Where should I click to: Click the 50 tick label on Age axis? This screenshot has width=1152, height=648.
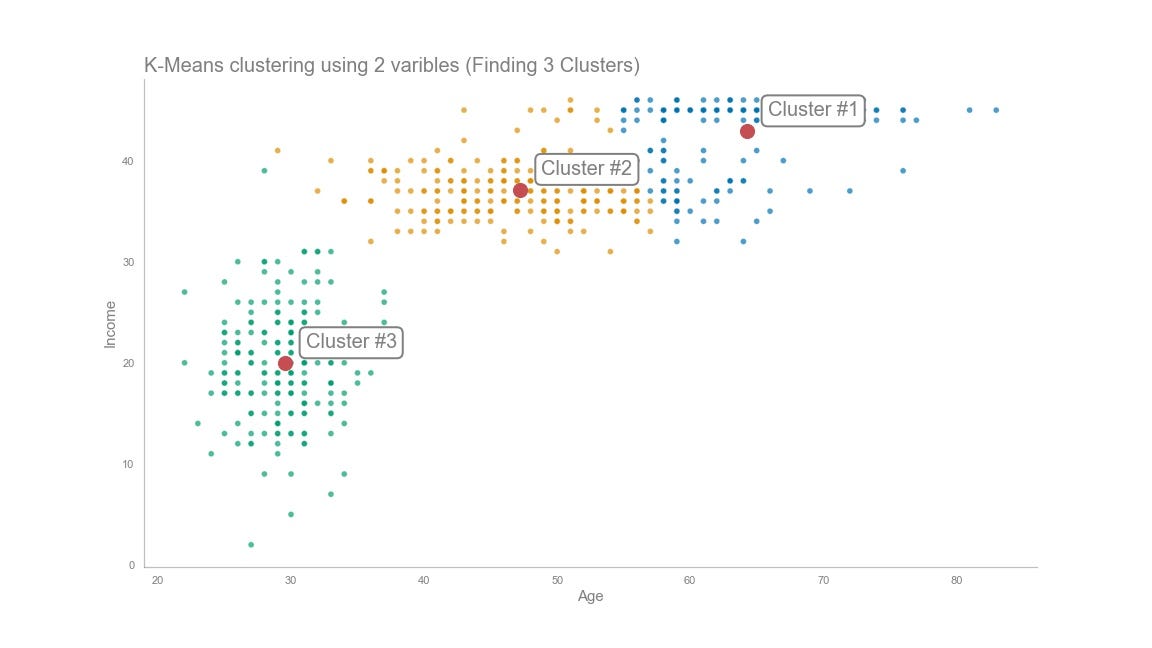point(557,581)
